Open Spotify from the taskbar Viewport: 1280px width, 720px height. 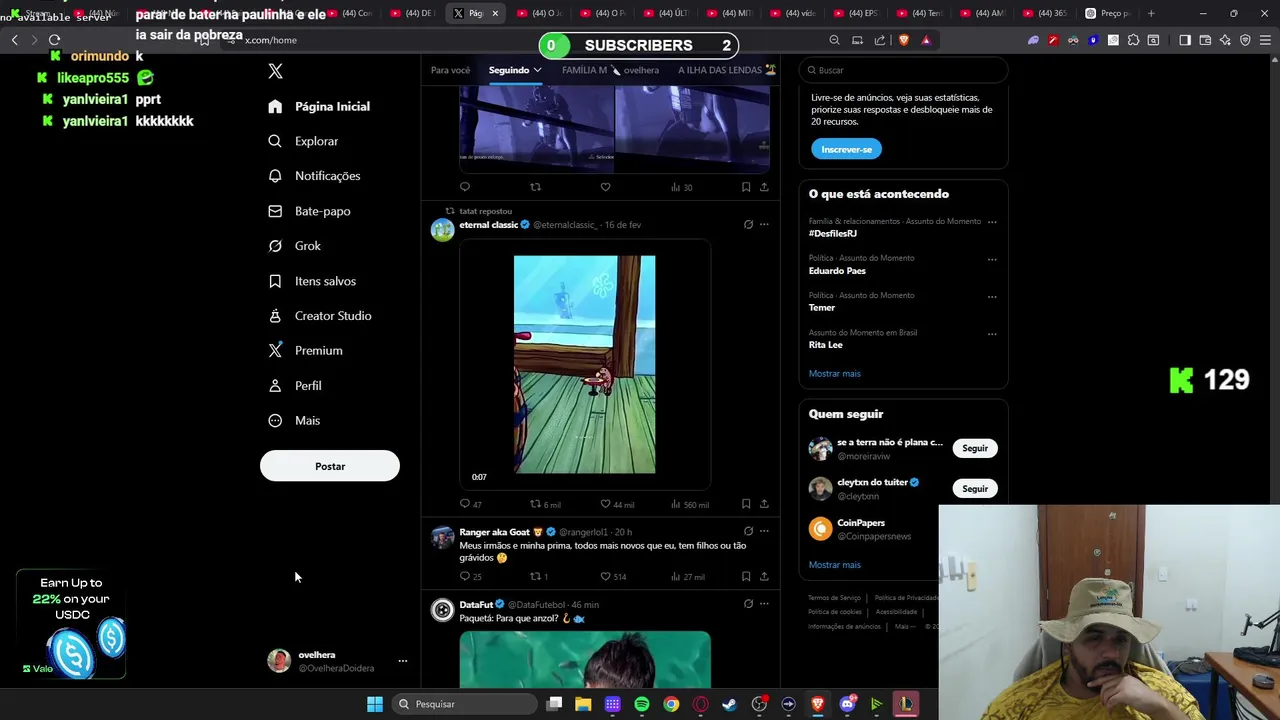642,704
